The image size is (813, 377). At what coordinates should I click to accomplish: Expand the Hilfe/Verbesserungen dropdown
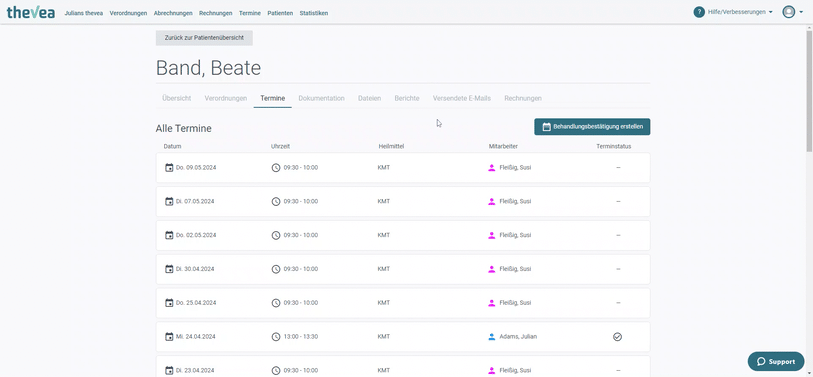(740, 12)
